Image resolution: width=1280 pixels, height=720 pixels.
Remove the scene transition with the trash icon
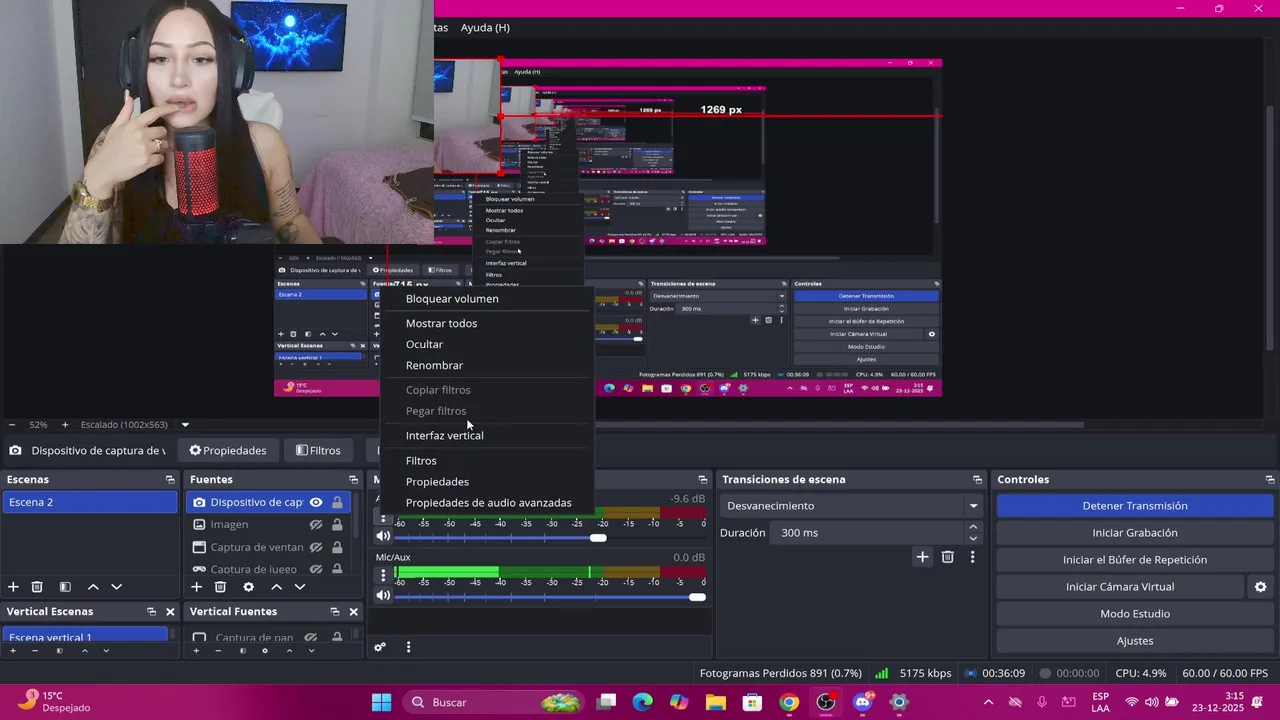[x=948, y=557]
